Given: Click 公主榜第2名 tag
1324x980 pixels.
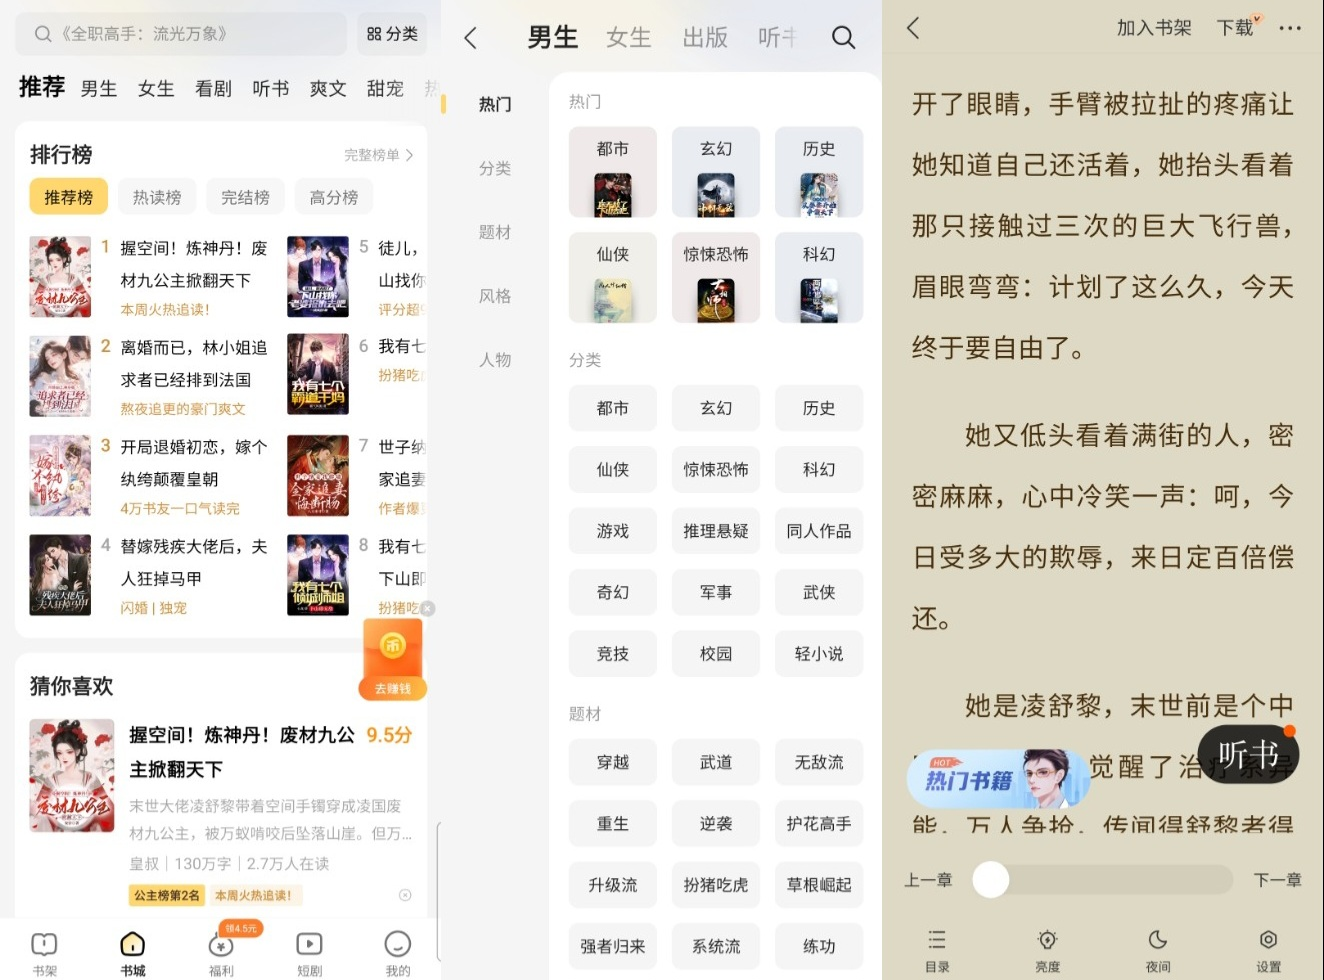Looking at the screenshot, I should coord(166,895).
